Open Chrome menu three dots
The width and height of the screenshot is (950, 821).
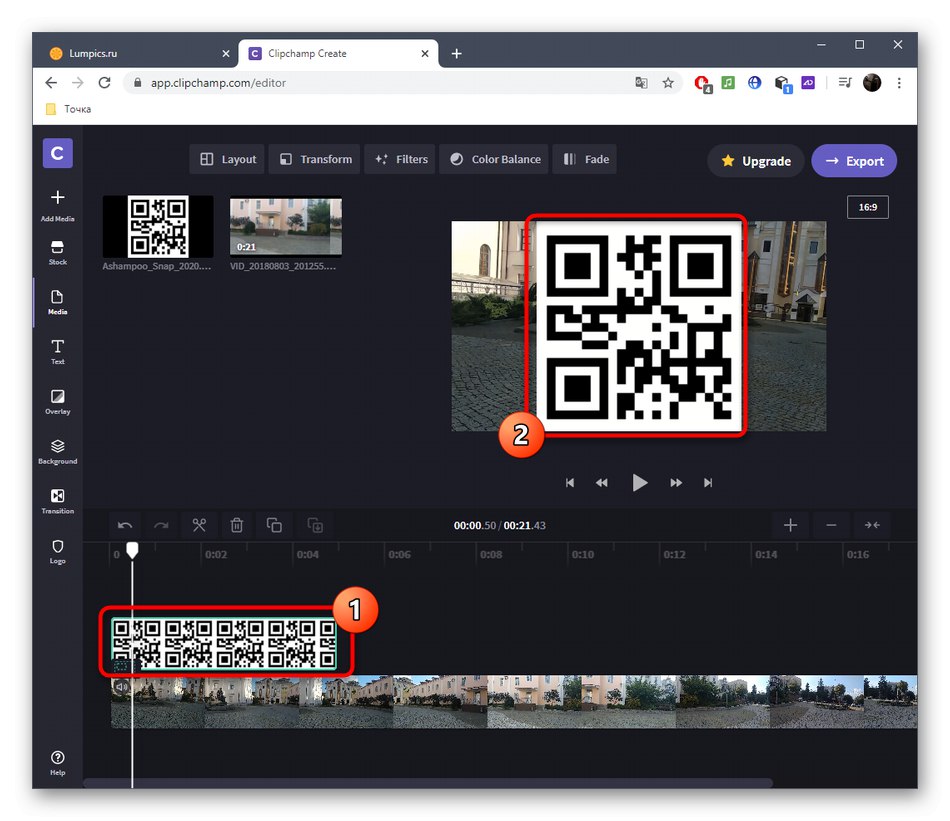899,83
